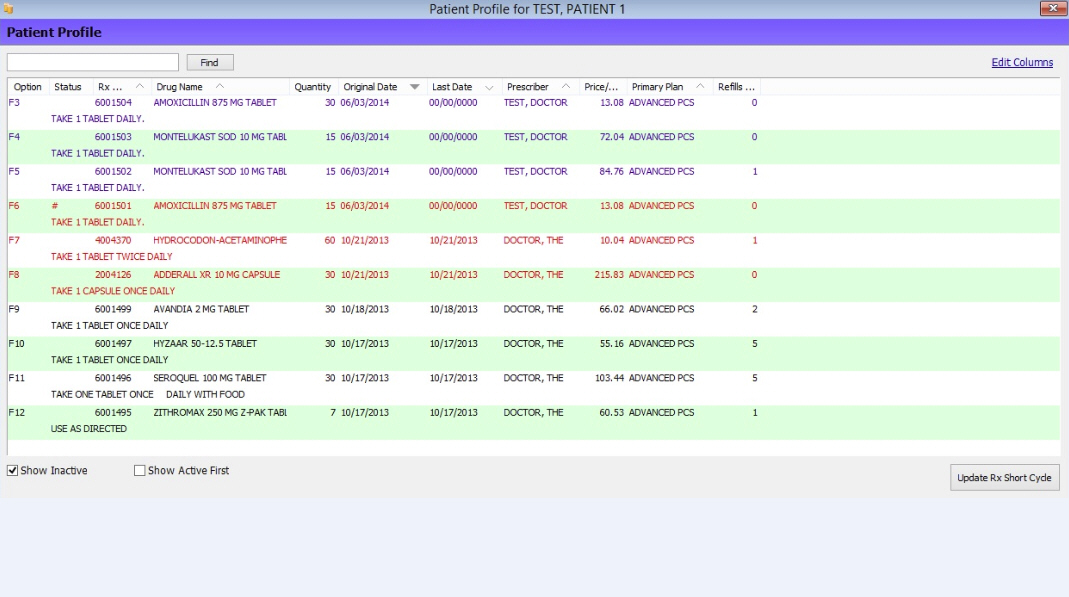The width and height of the screenshot is (1069, 597).
Task: Select AVANDIA 2 MG TABLET
Action: [201, 309]
